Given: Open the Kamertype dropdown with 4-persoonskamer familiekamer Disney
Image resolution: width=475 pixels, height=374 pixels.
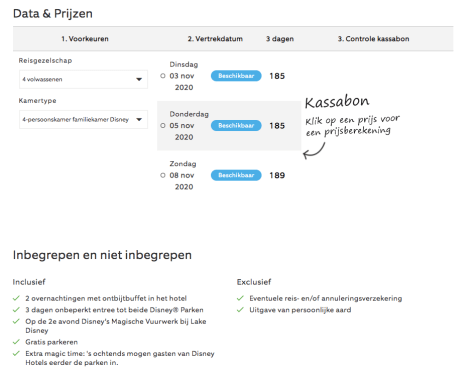Looking at the screenshot, I should tap(83, 119).
